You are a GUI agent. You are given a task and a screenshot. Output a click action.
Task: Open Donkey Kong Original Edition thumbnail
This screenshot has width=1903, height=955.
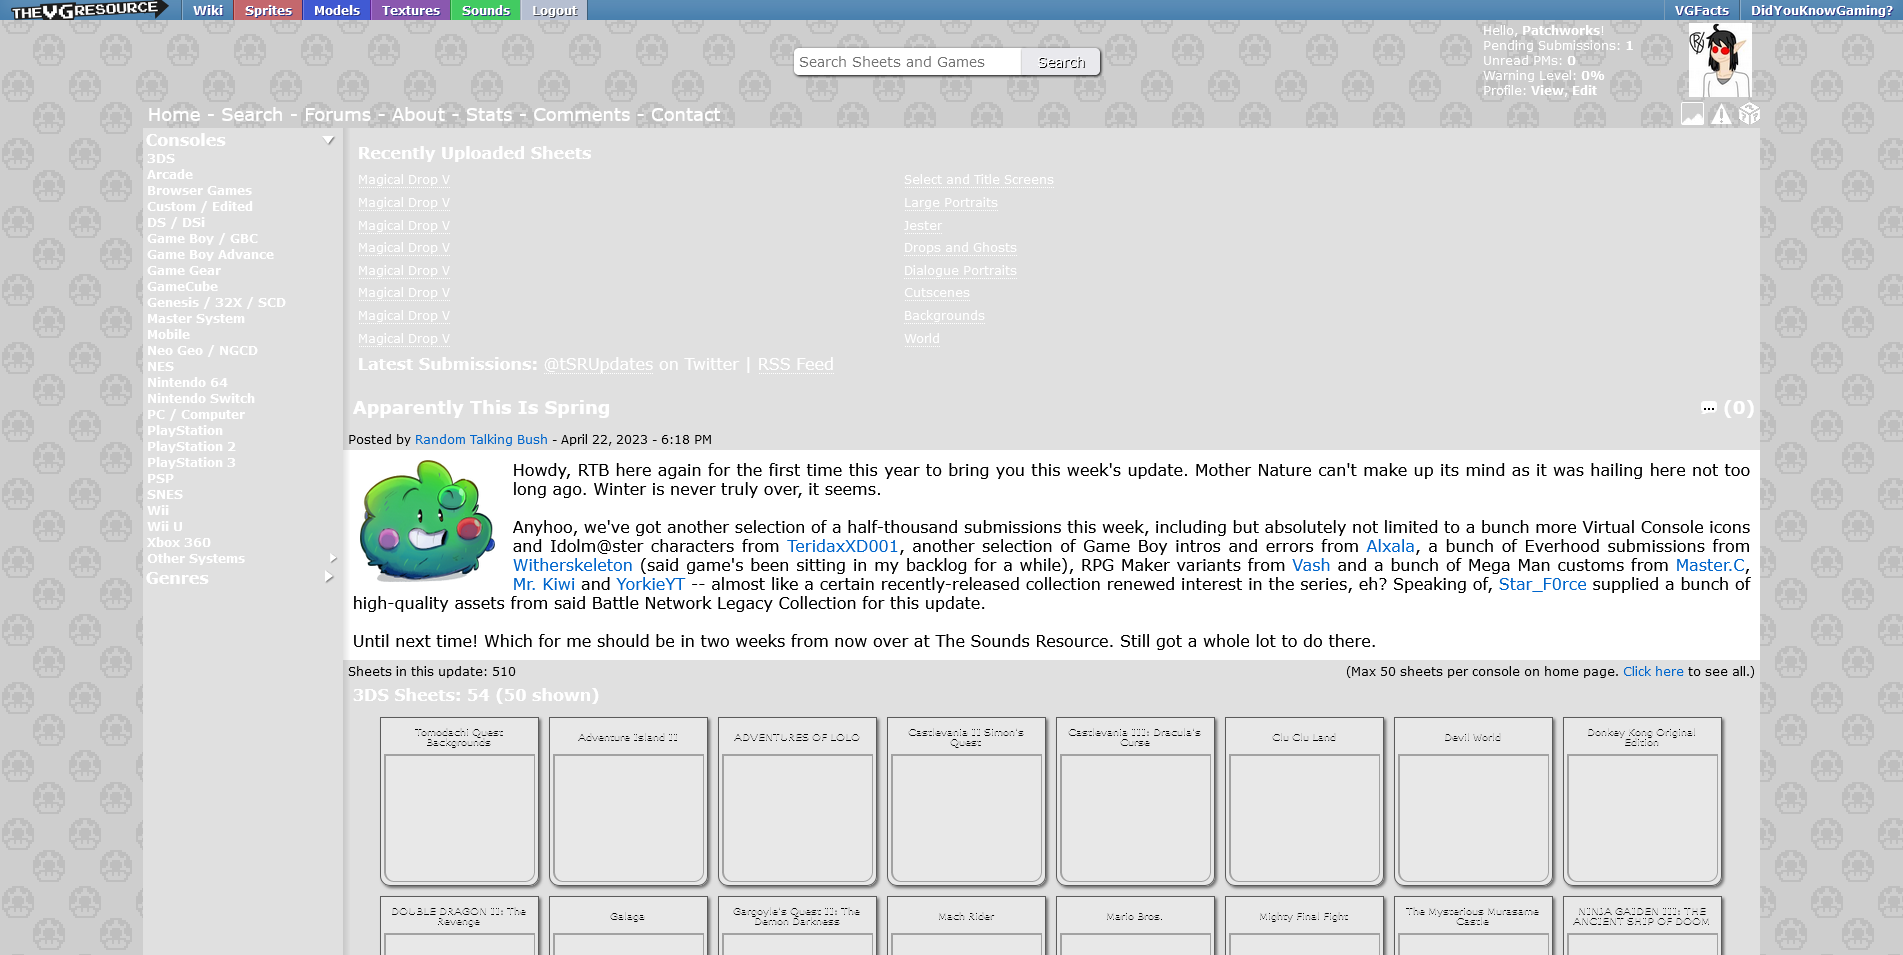click(x=1642, y=801)
